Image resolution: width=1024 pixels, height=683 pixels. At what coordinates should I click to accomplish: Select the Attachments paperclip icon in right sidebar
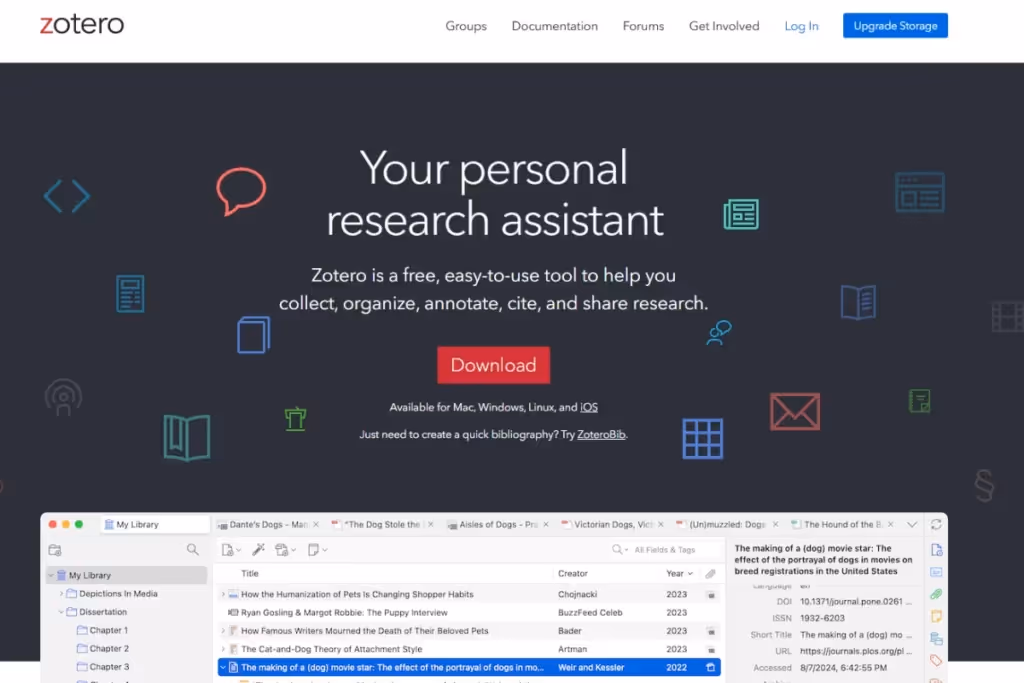pos(936,594)
